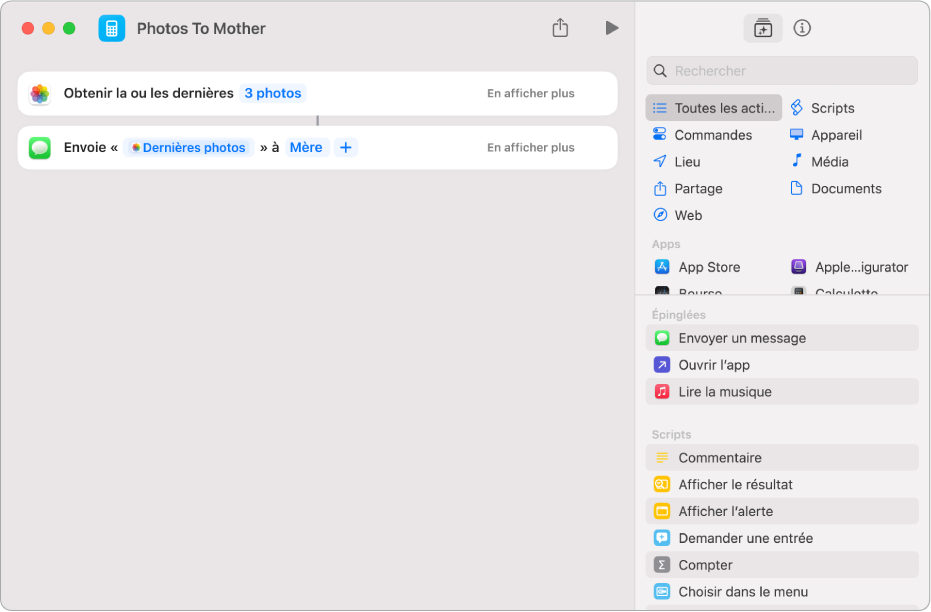
Task: Show shortcut details info icon
Action: pyautogui.click(x=802, y=28)
